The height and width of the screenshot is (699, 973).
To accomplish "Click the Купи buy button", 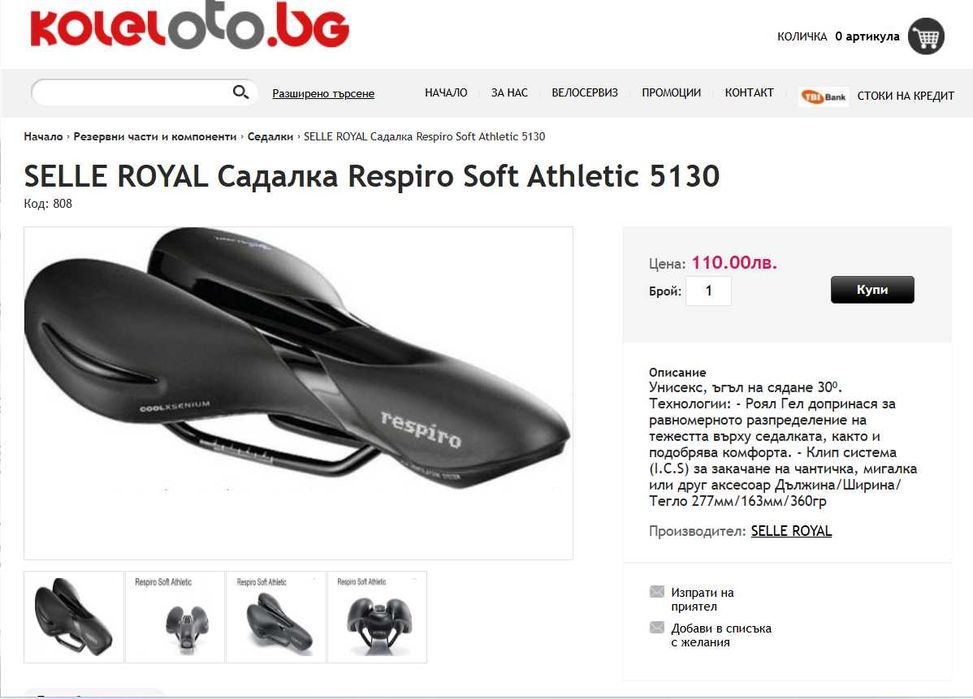I will [x=872, y=290].
